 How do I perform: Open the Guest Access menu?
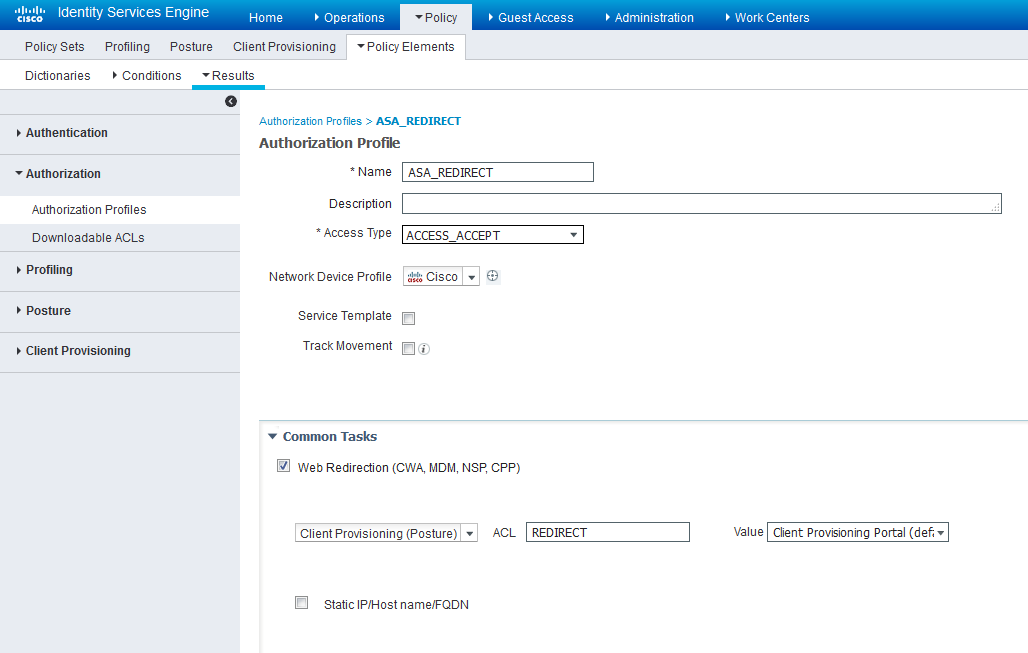(531, 18)
